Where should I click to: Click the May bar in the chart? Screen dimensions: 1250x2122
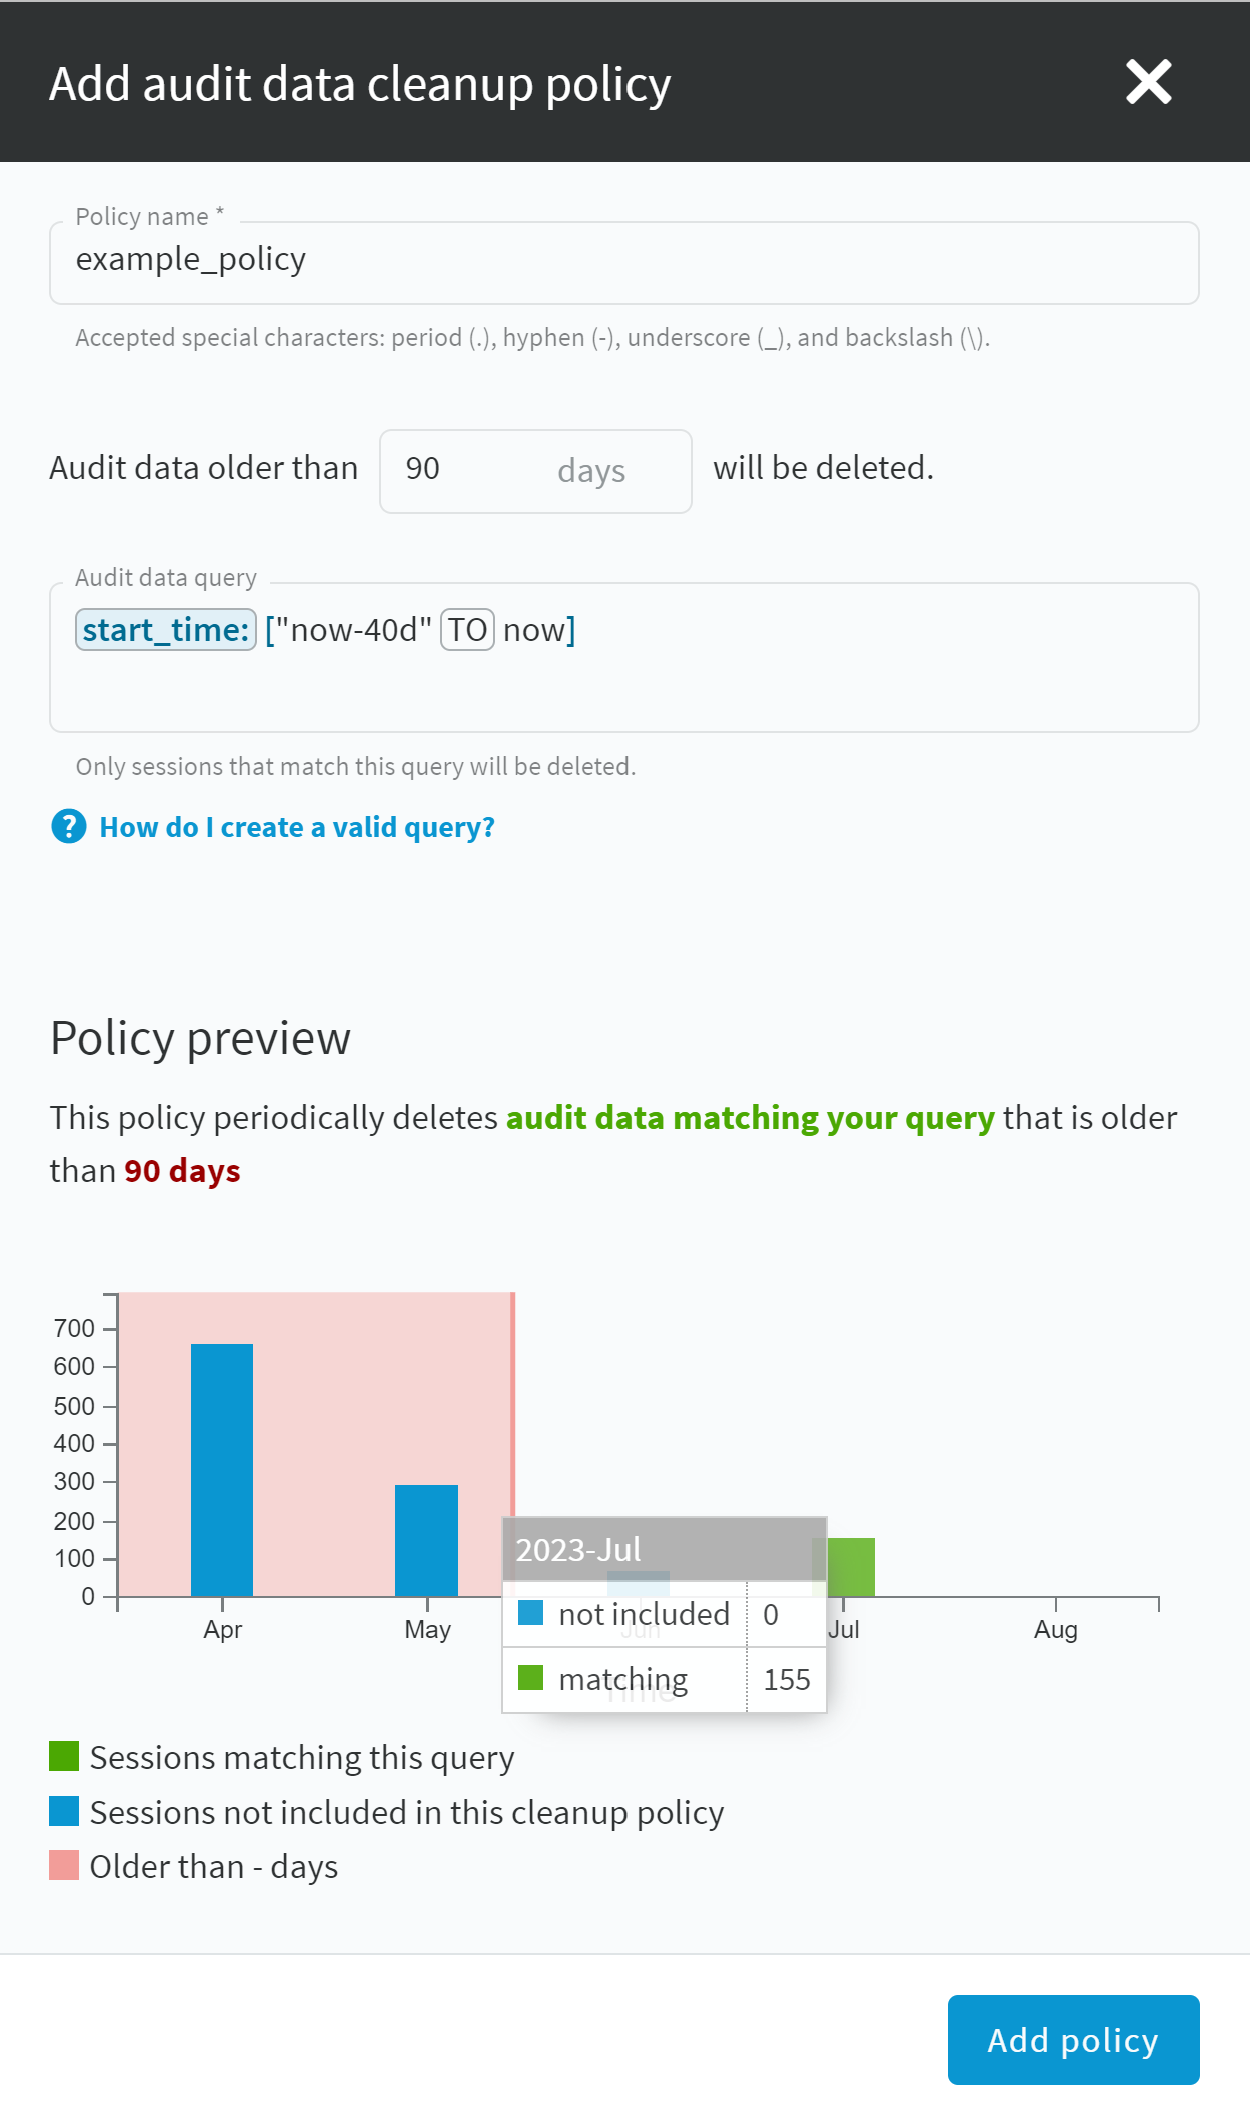[426, 1540]
